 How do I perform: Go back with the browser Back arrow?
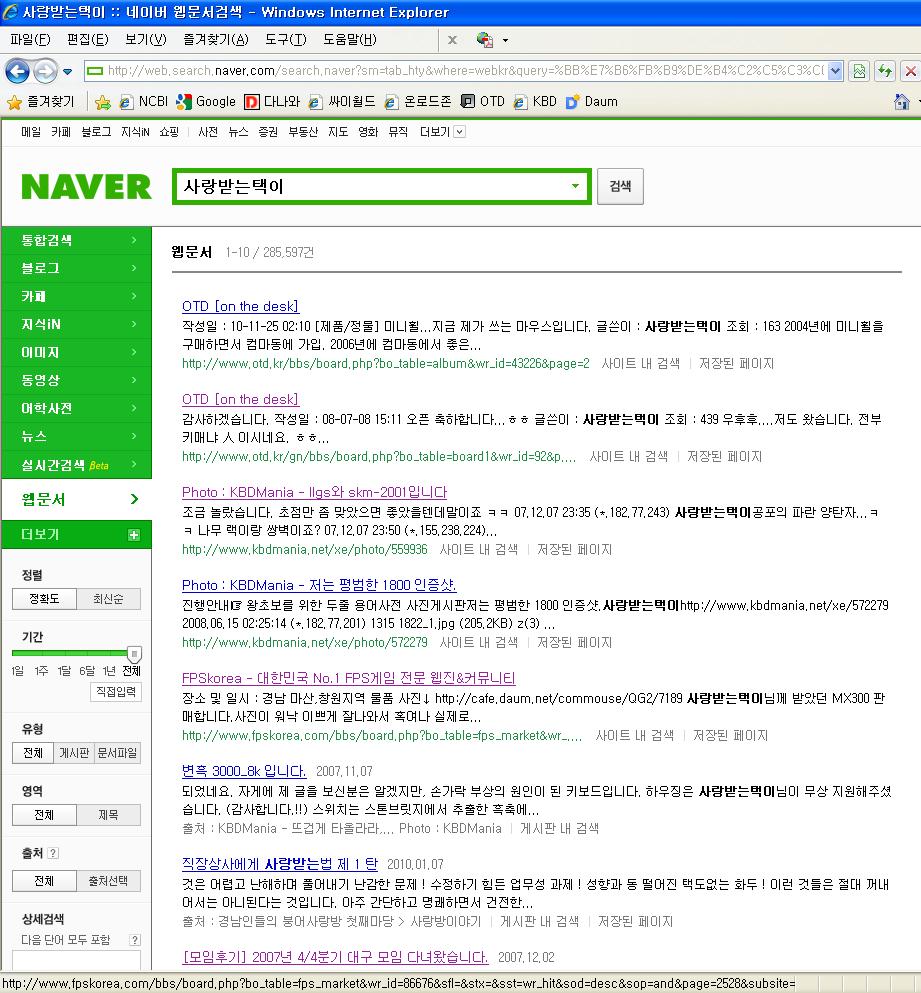17,71
